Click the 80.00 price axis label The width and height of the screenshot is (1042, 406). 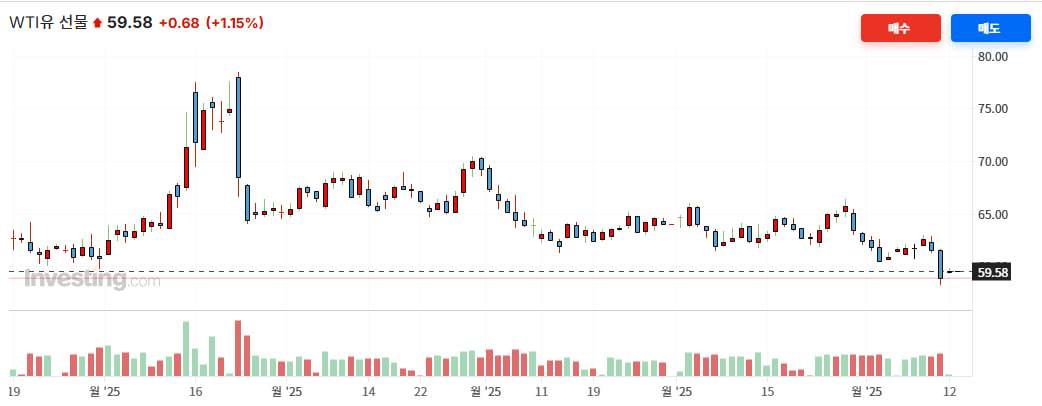pyautogui.click(x=992, y=57)
